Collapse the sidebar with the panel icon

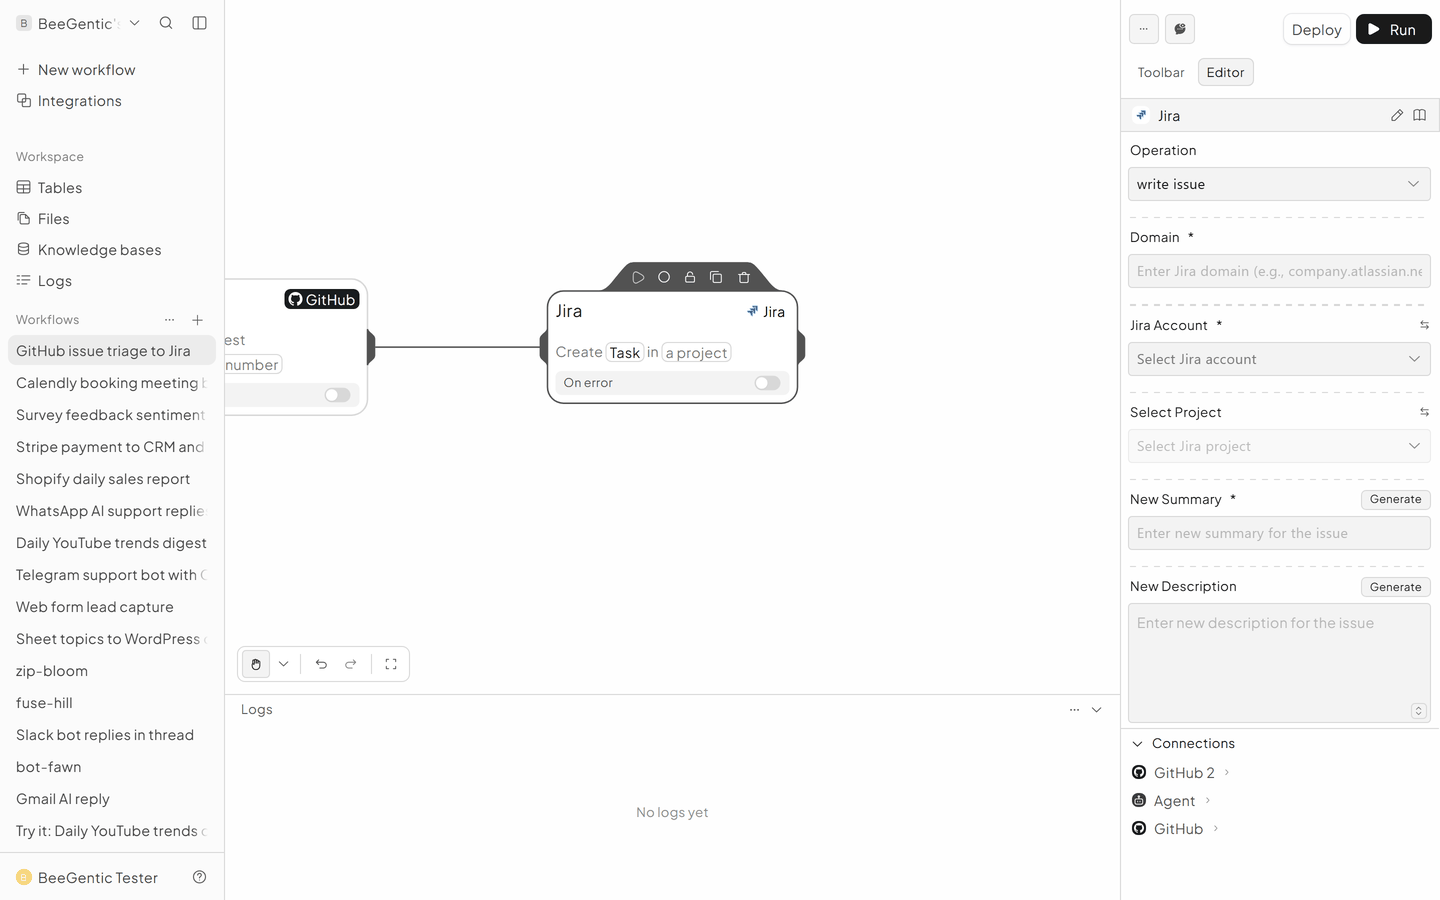(x=200, y=23)
